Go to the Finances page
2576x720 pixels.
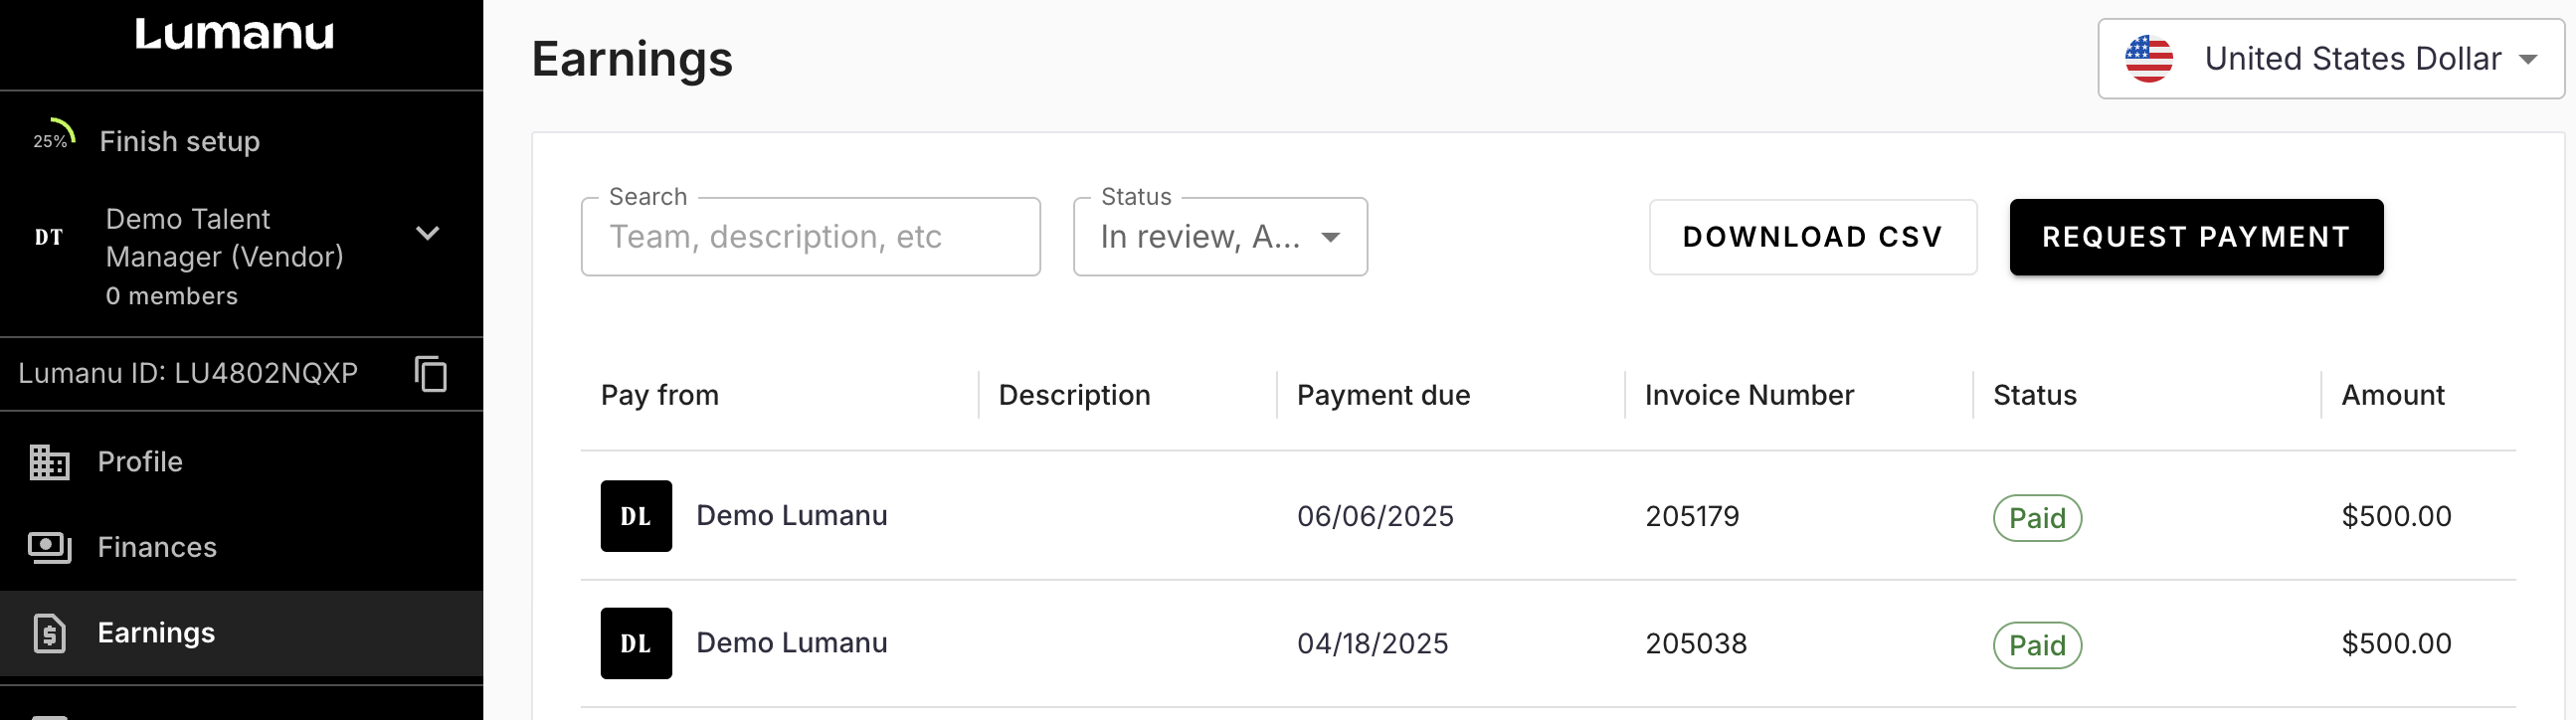(157, 547)
